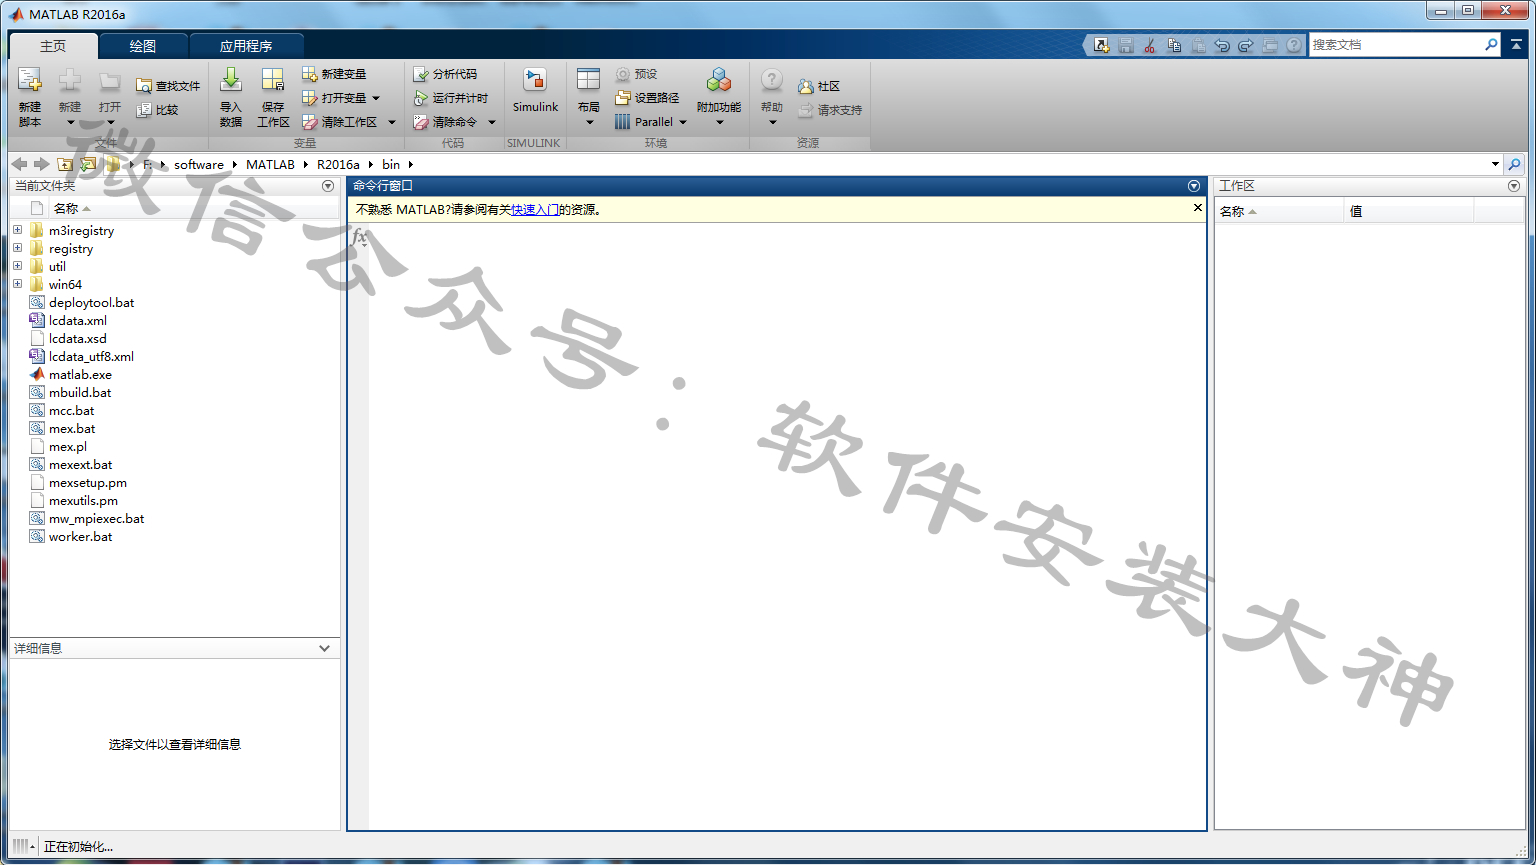Click the 导入数据 (Import Data) icon
1536x865 pixels.
pos(231,81)
